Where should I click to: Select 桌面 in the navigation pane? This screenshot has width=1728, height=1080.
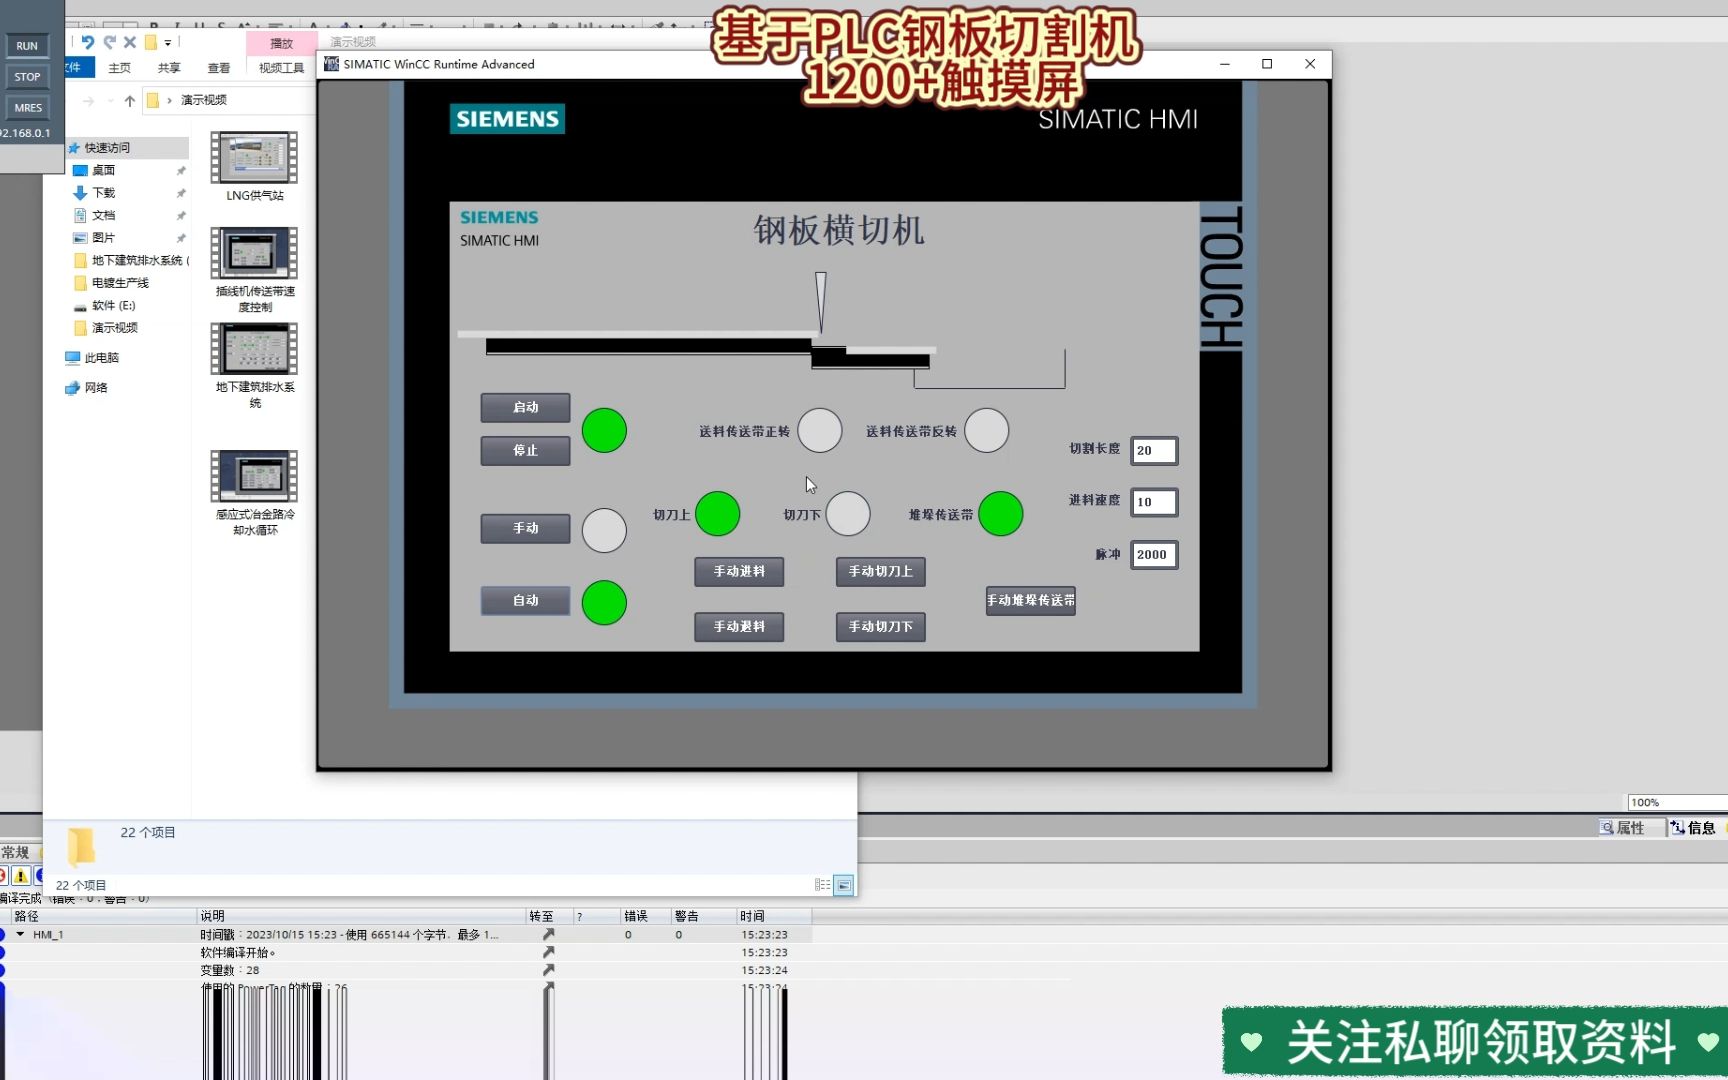103,171
